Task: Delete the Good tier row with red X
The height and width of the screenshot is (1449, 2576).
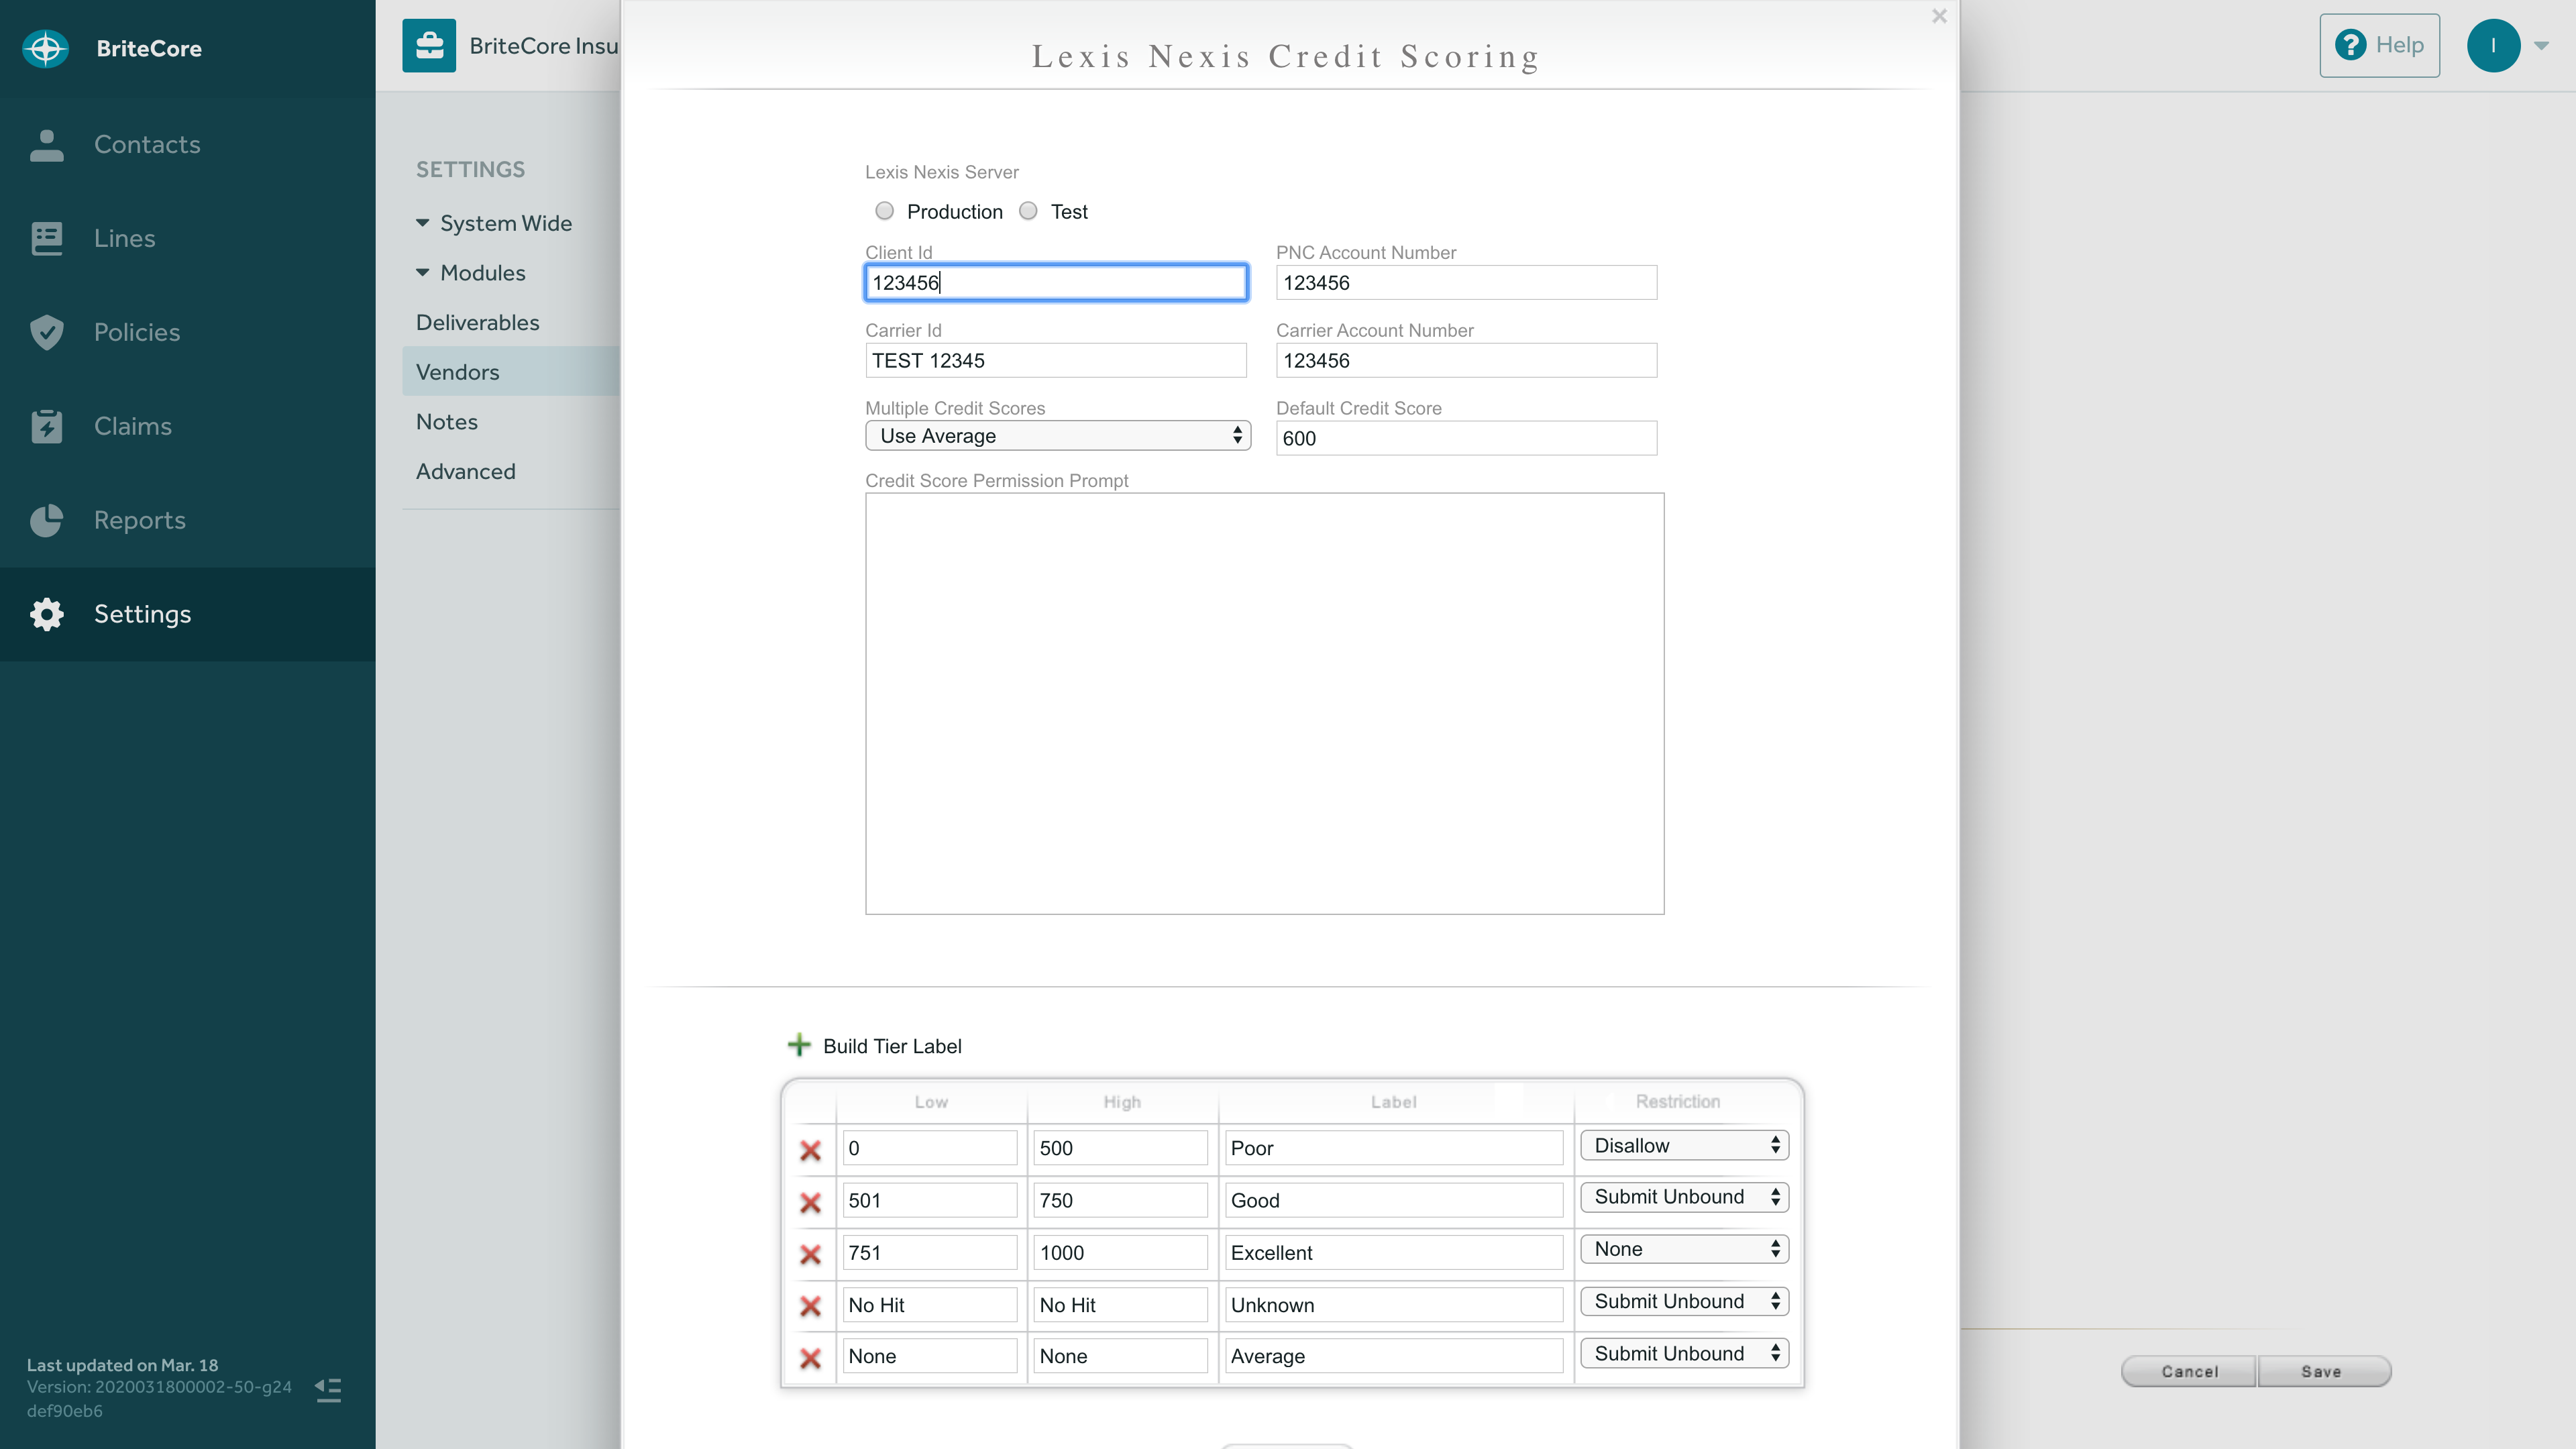Action: (810, 1202)
